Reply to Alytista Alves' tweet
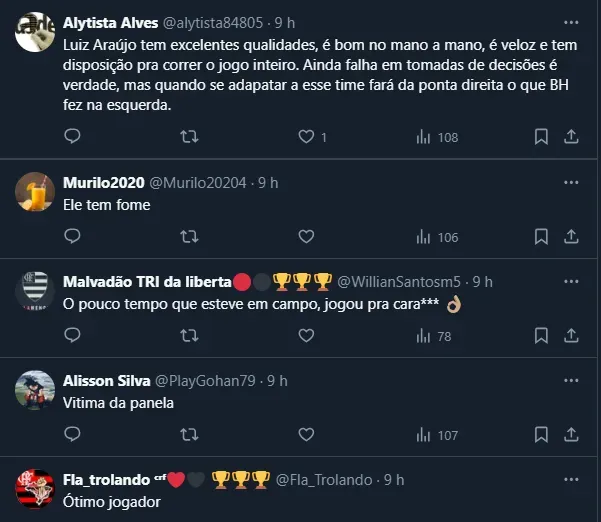601x522 pixels. tap(72, 137)
